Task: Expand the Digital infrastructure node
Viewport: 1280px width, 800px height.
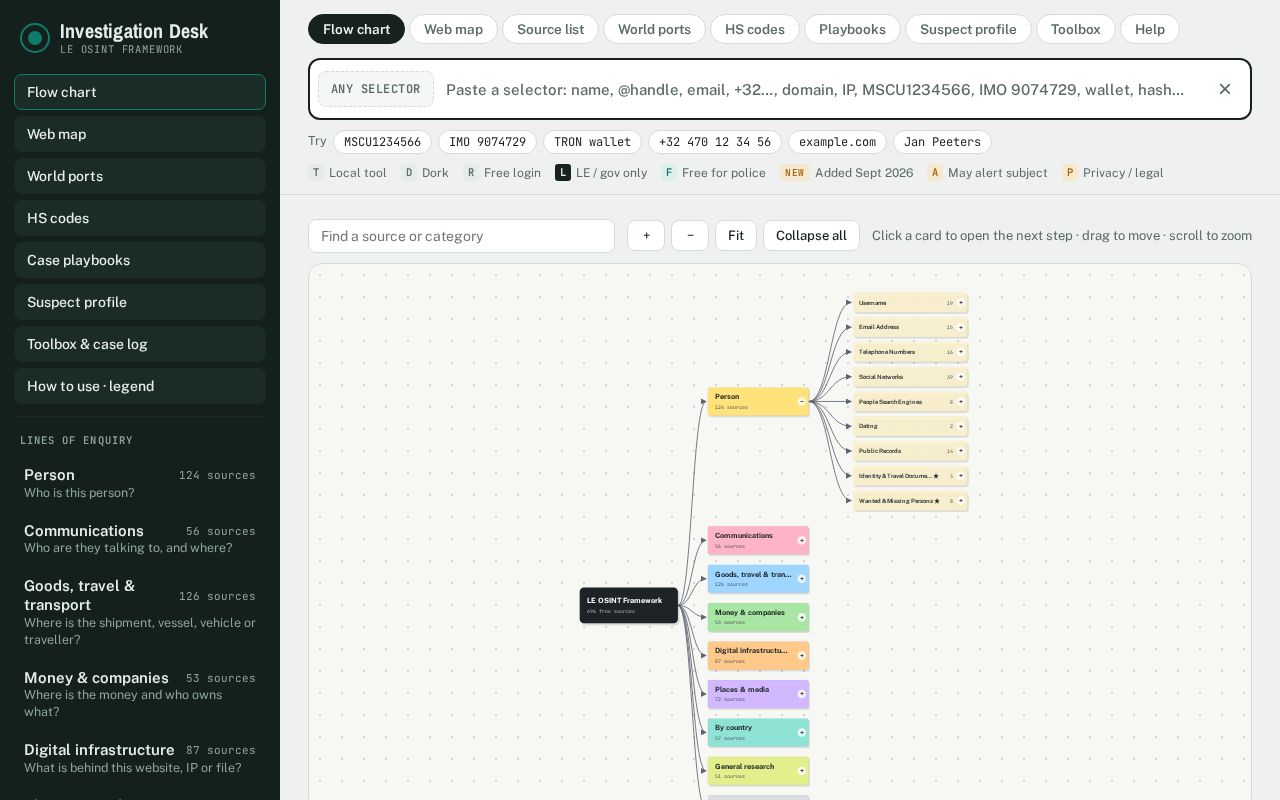Action: (801, 655)
